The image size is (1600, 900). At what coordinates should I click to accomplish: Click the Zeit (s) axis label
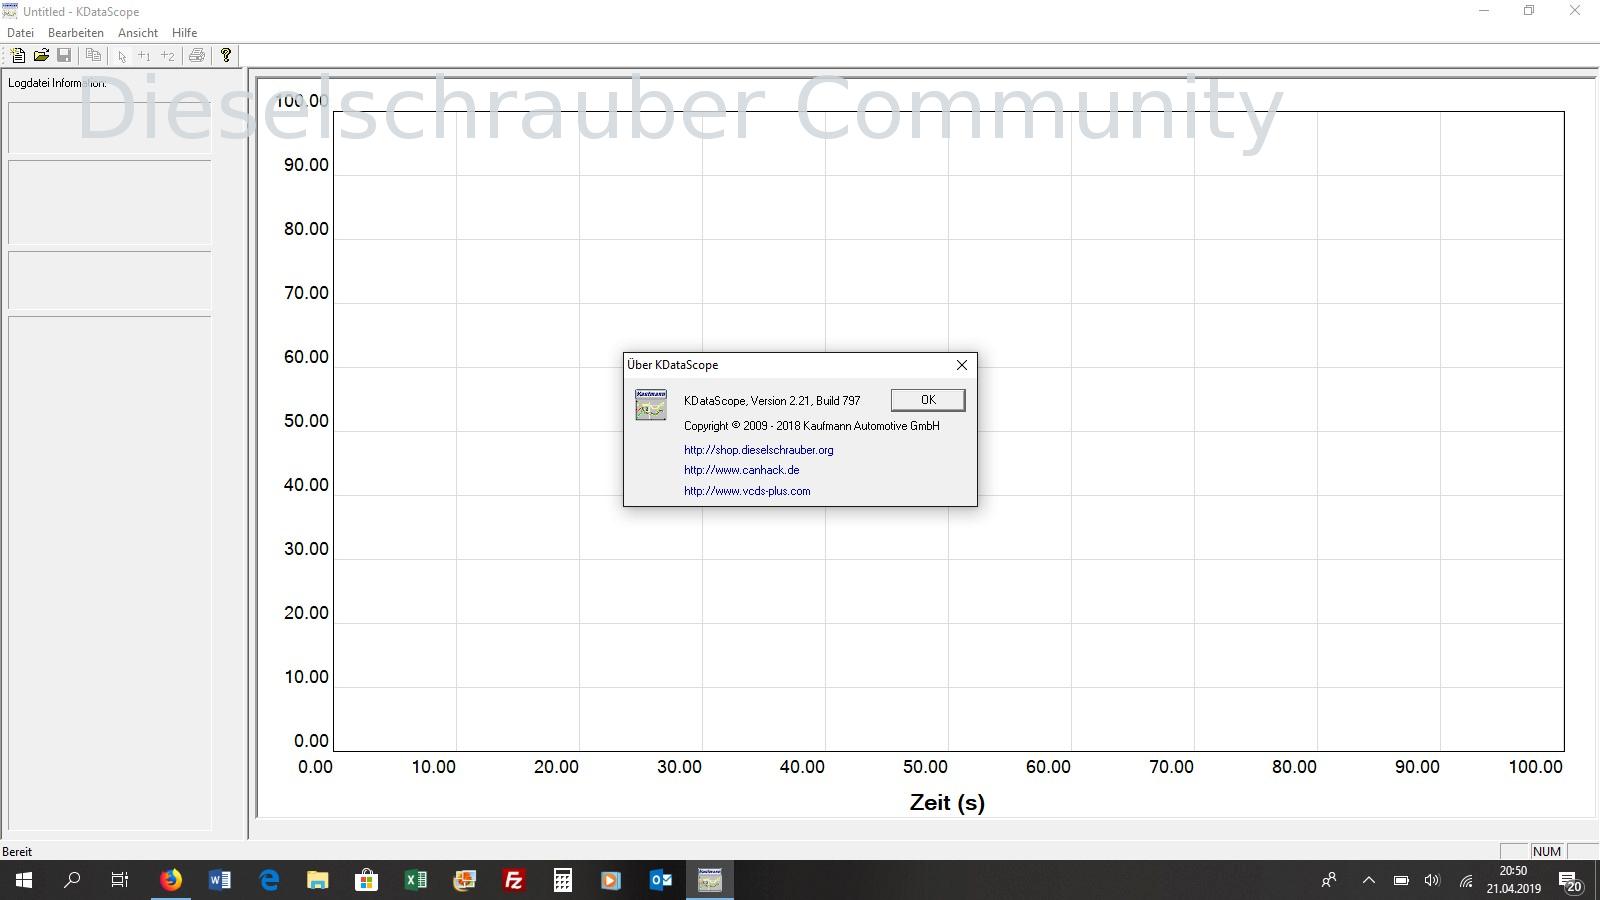click(x=947, y=802)
